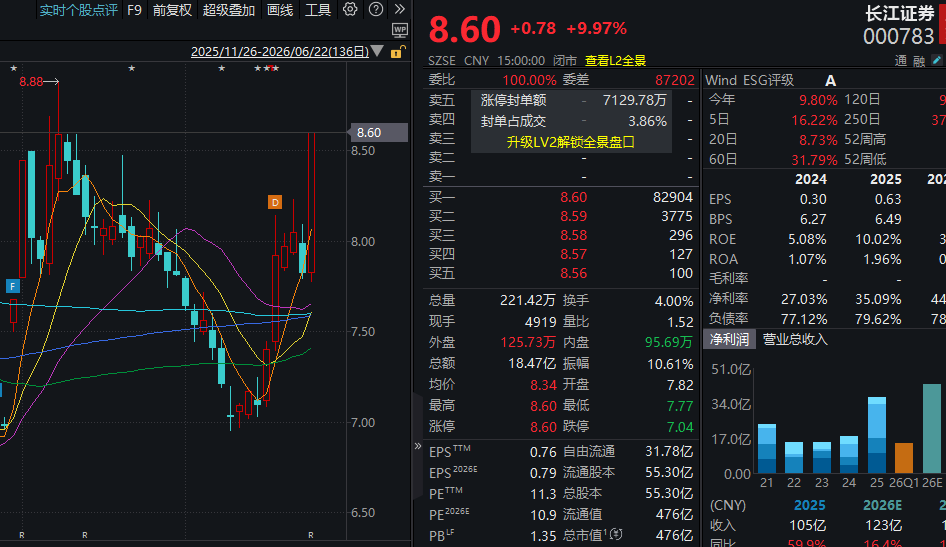Open the 查看L2全景 link
This screenshot has width=946, height=547.
[615, 60]
